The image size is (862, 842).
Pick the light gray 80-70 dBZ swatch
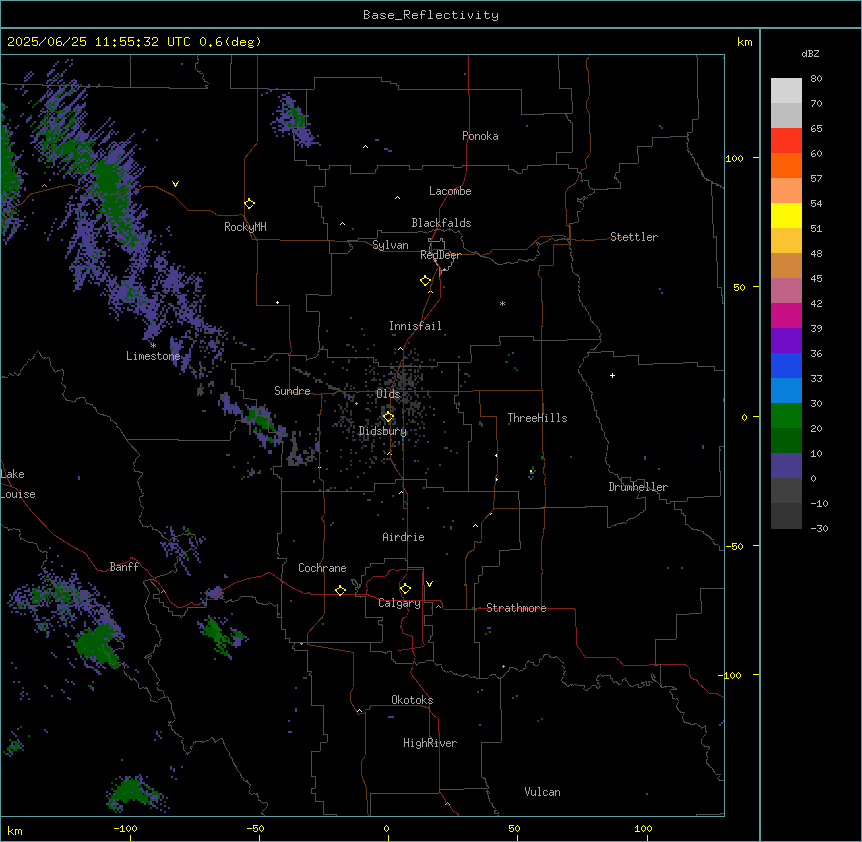tap(786, 91)
